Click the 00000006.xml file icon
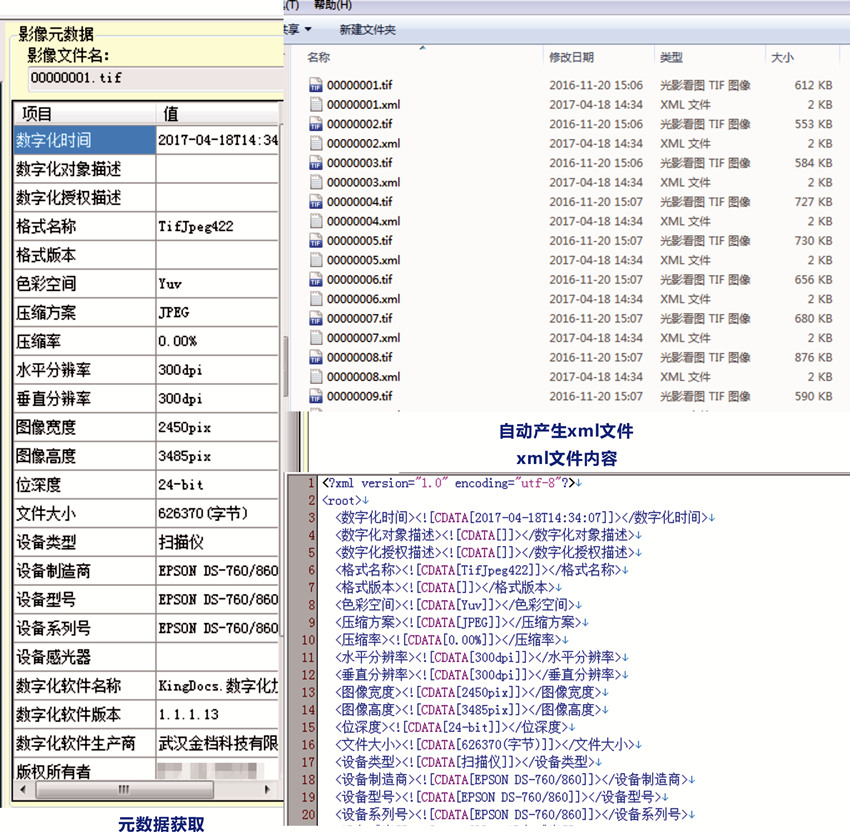This screenshot has height=832, width=850. (316, 299)
